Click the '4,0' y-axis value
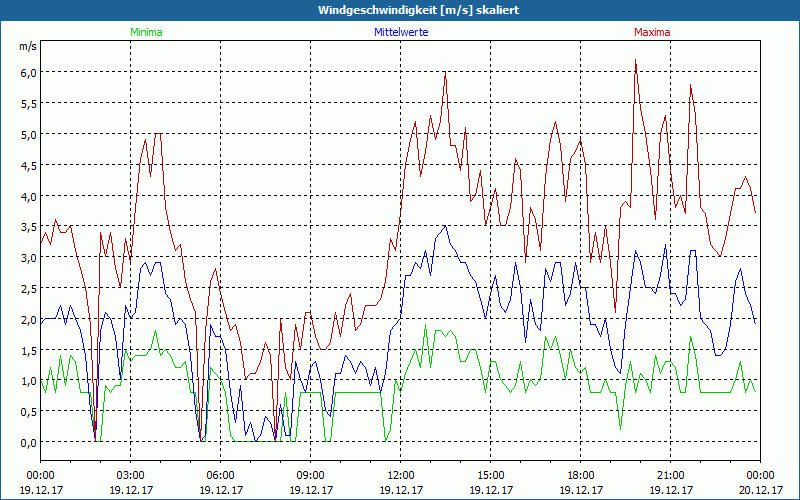 pos(28,196)
